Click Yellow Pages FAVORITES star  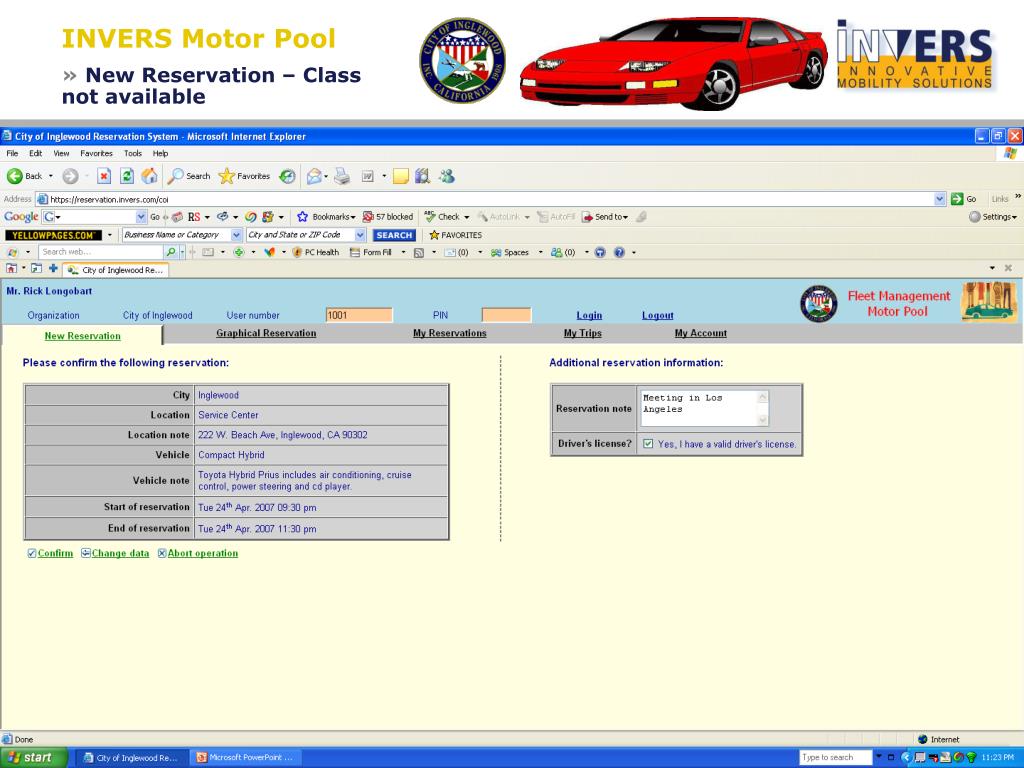click(x=456, y=235)
